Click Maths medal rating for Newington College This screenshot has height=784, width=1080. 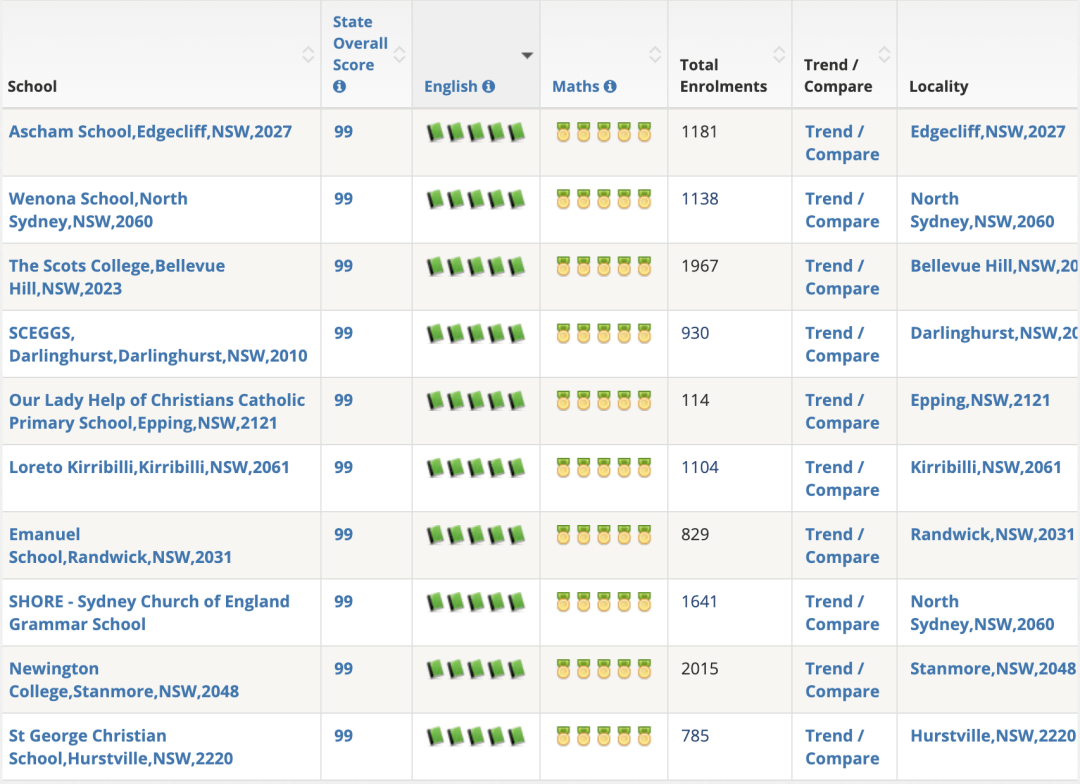coord(604,669)
